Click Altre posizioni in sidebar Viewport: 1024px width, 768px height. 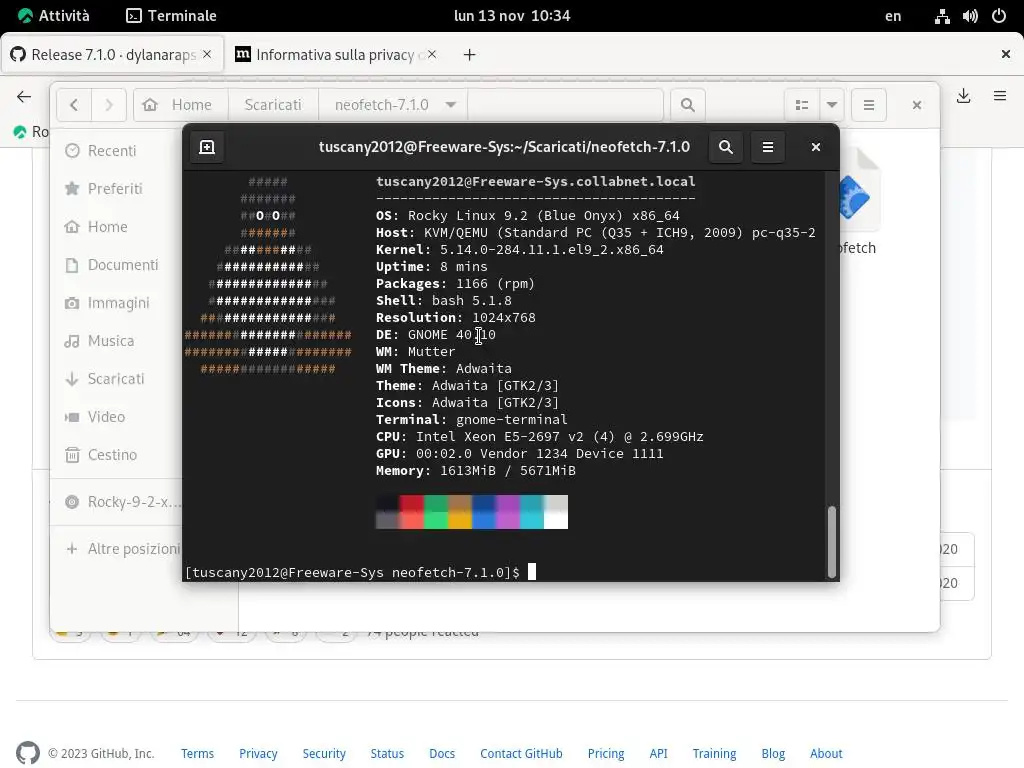[x=118, y=549]
